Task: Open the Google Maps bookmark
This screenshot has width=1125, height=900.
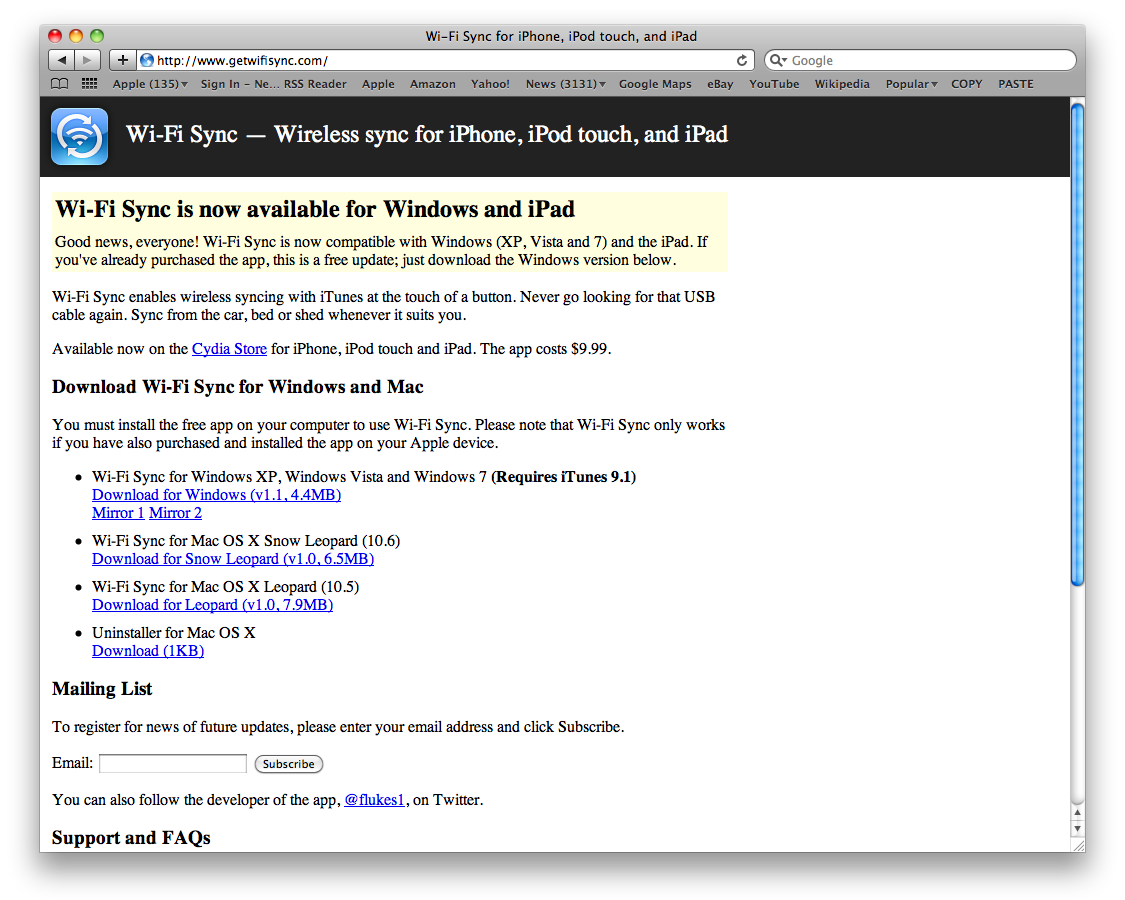Action: (x=655, y=84)
